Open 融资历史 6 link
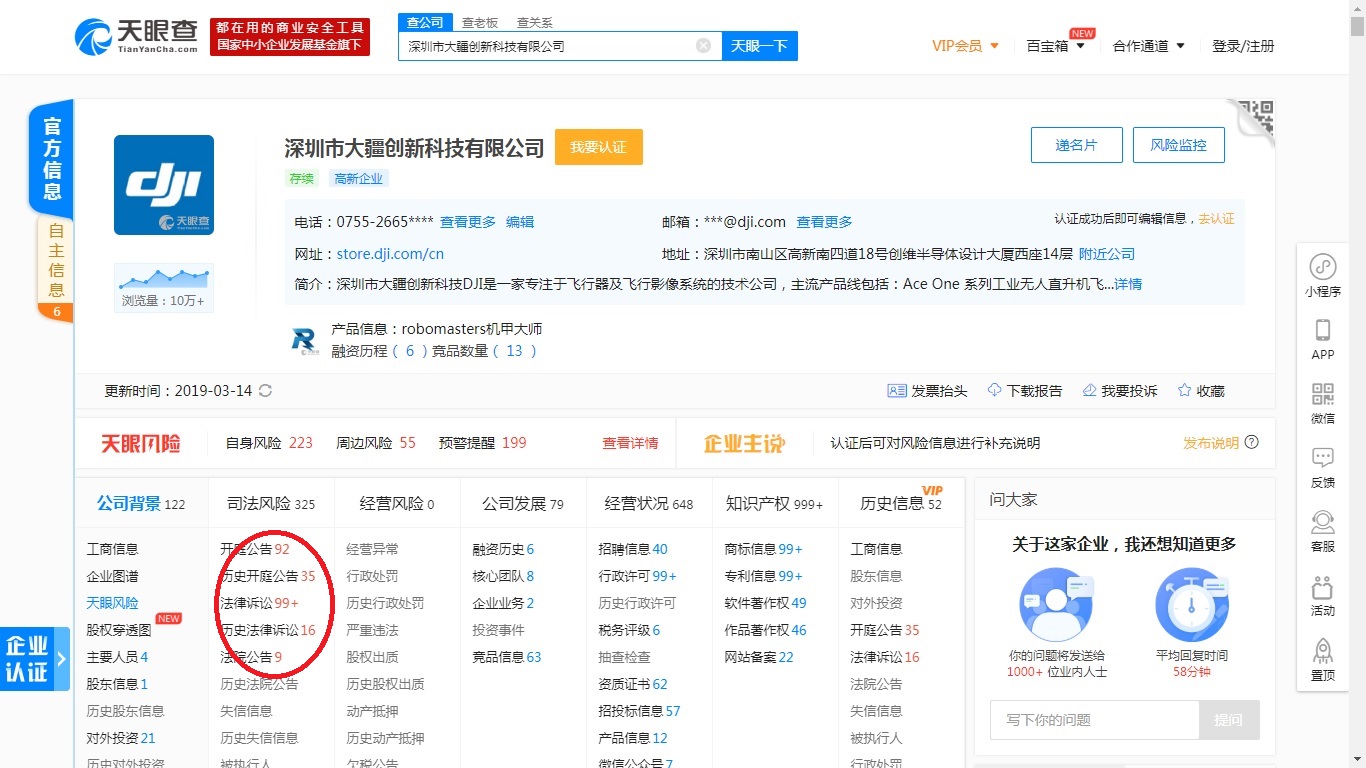The width and height of the screenshot is (1366, 768). tap(503, 549)
